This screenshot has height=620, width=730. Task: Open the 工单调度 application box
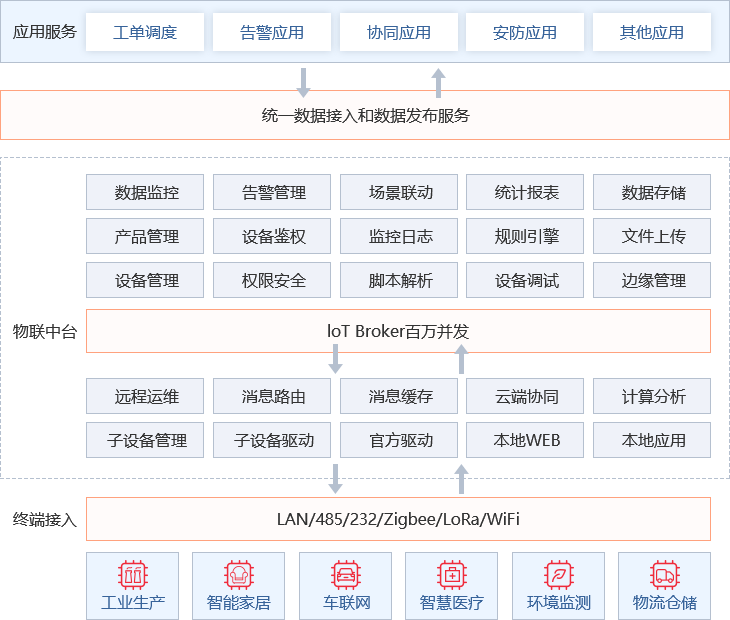pyautogui.click(x=145, y=32)
